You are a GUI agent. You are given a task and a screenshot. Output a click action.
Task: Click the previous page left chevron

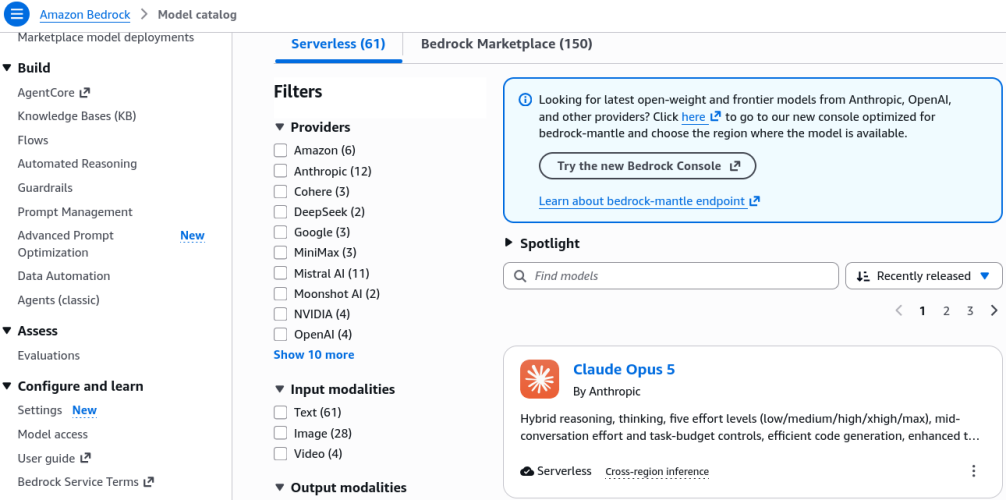(x=899, y=311)
